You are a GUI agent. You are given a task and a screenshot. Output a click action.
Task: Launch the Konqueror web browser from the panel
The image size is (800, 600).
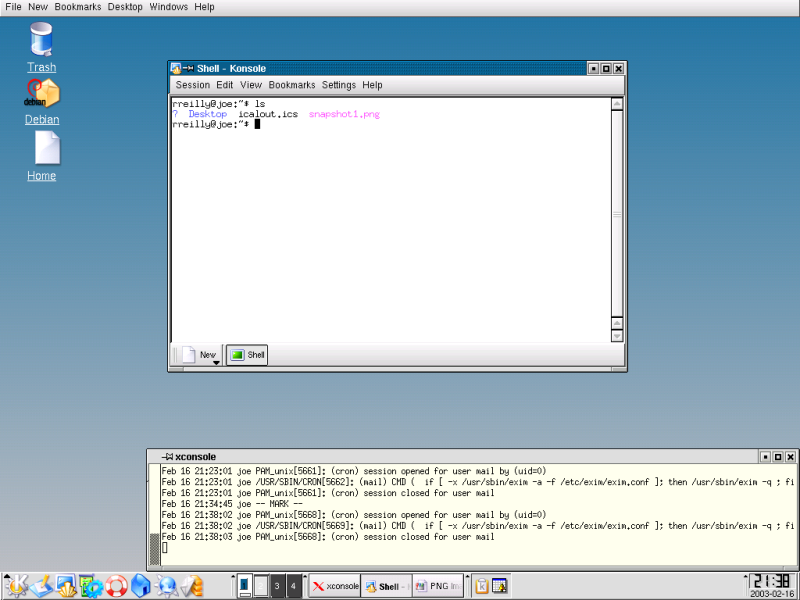(x=168, y=585)
